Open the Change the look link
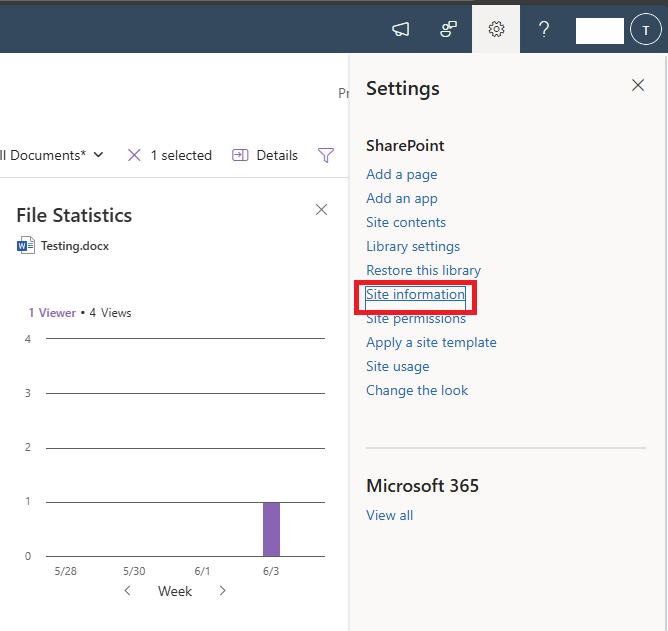 pyautogui.click(x=417, y=390)
